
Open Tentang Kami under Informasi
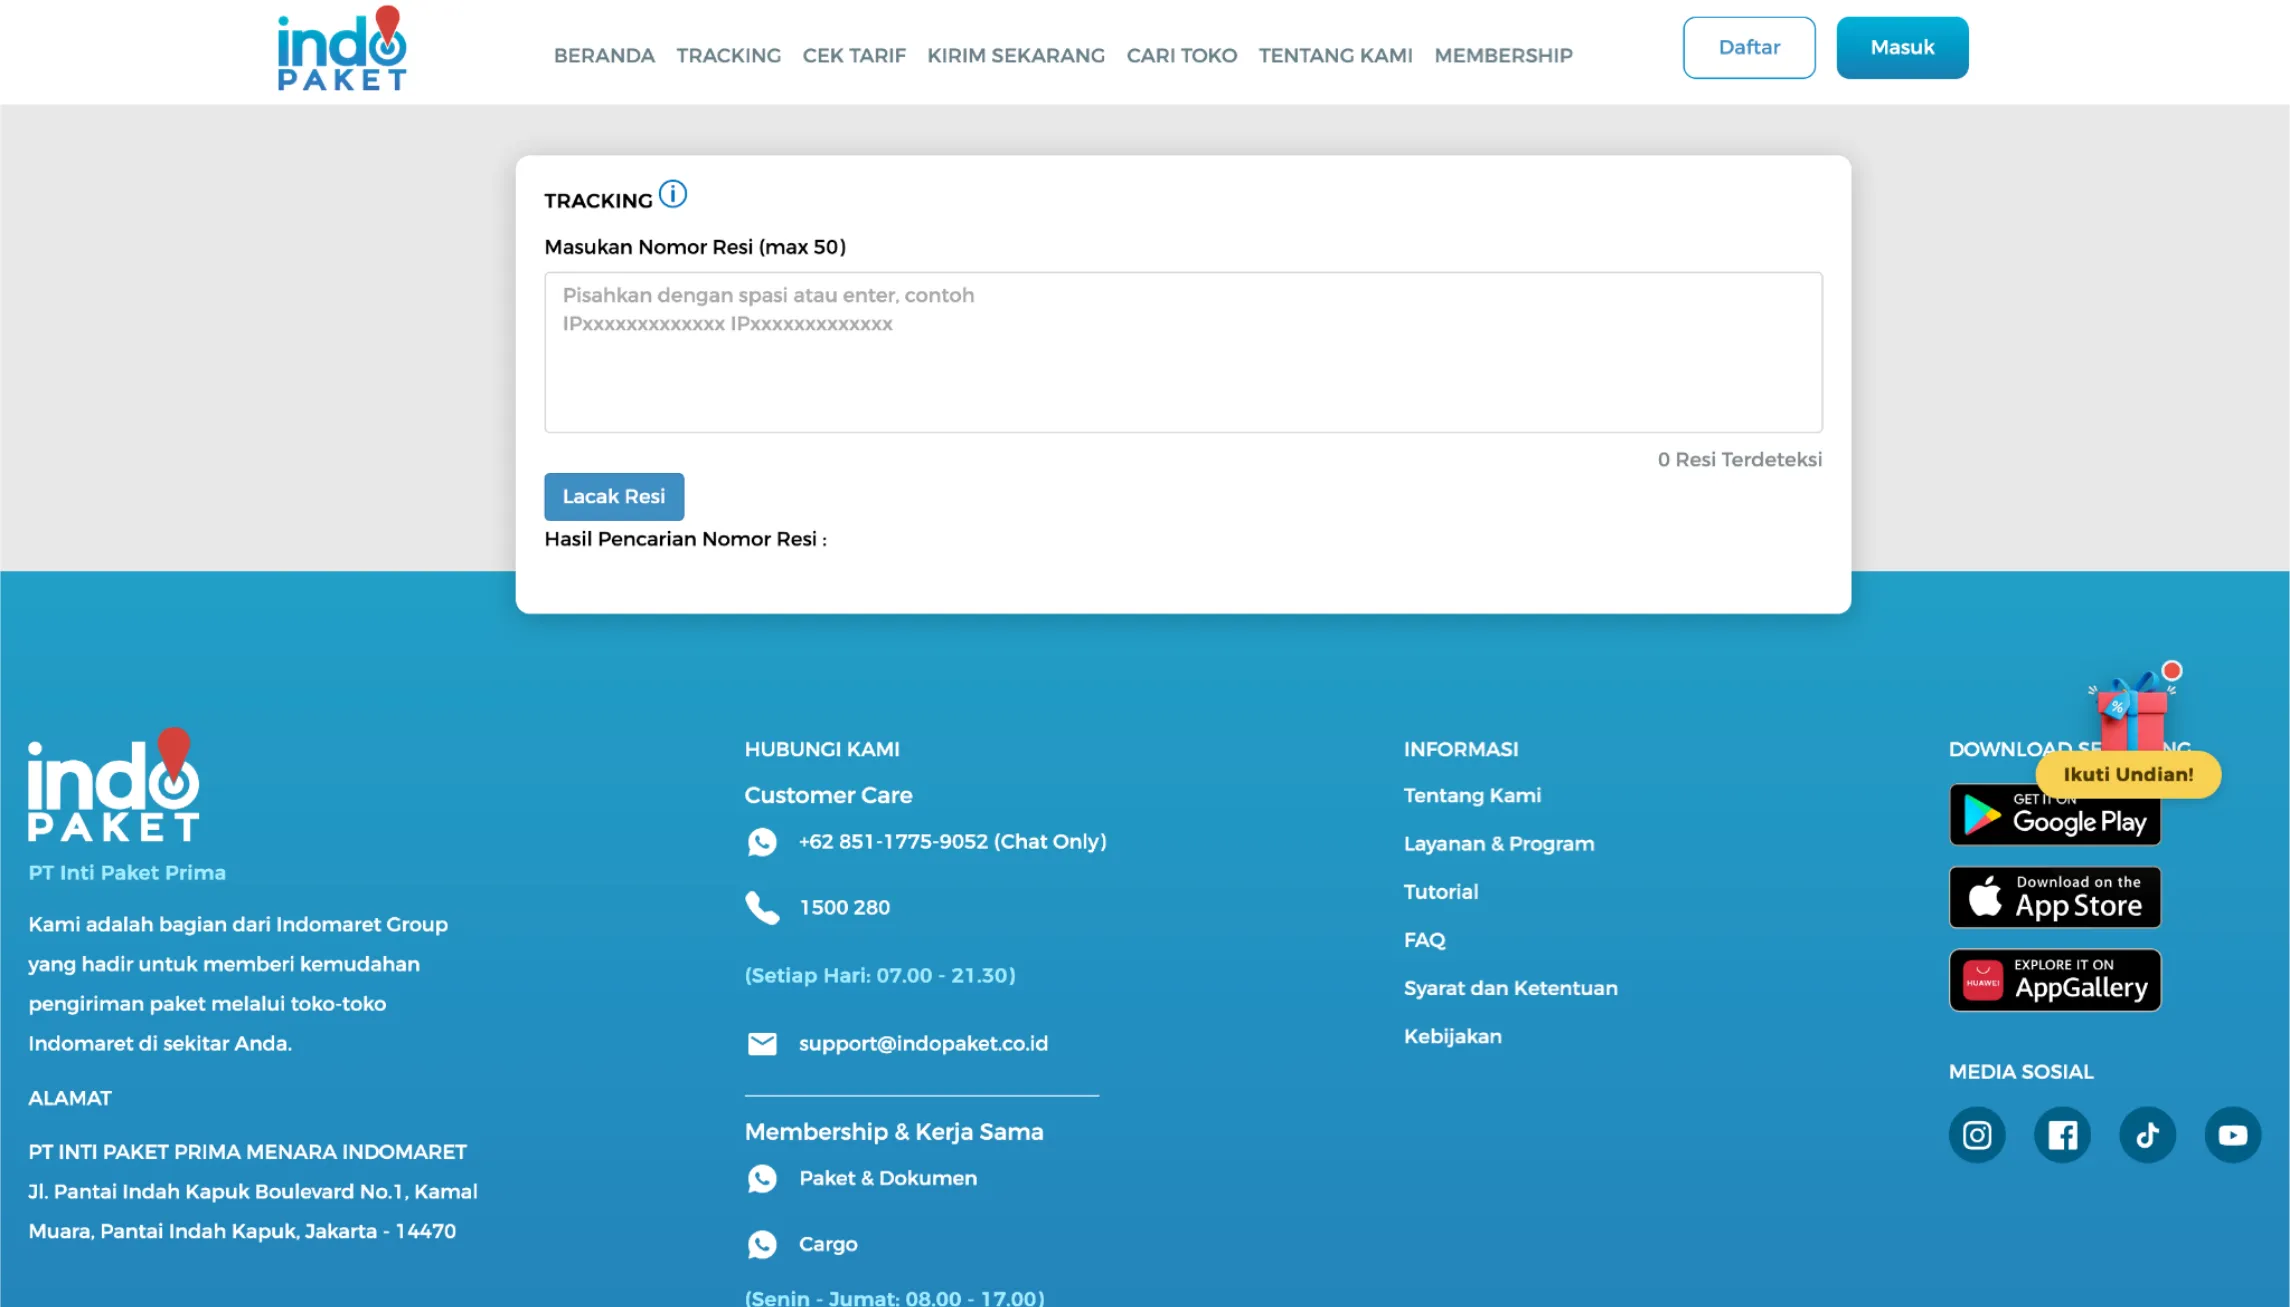click(x=1472, y=796)
